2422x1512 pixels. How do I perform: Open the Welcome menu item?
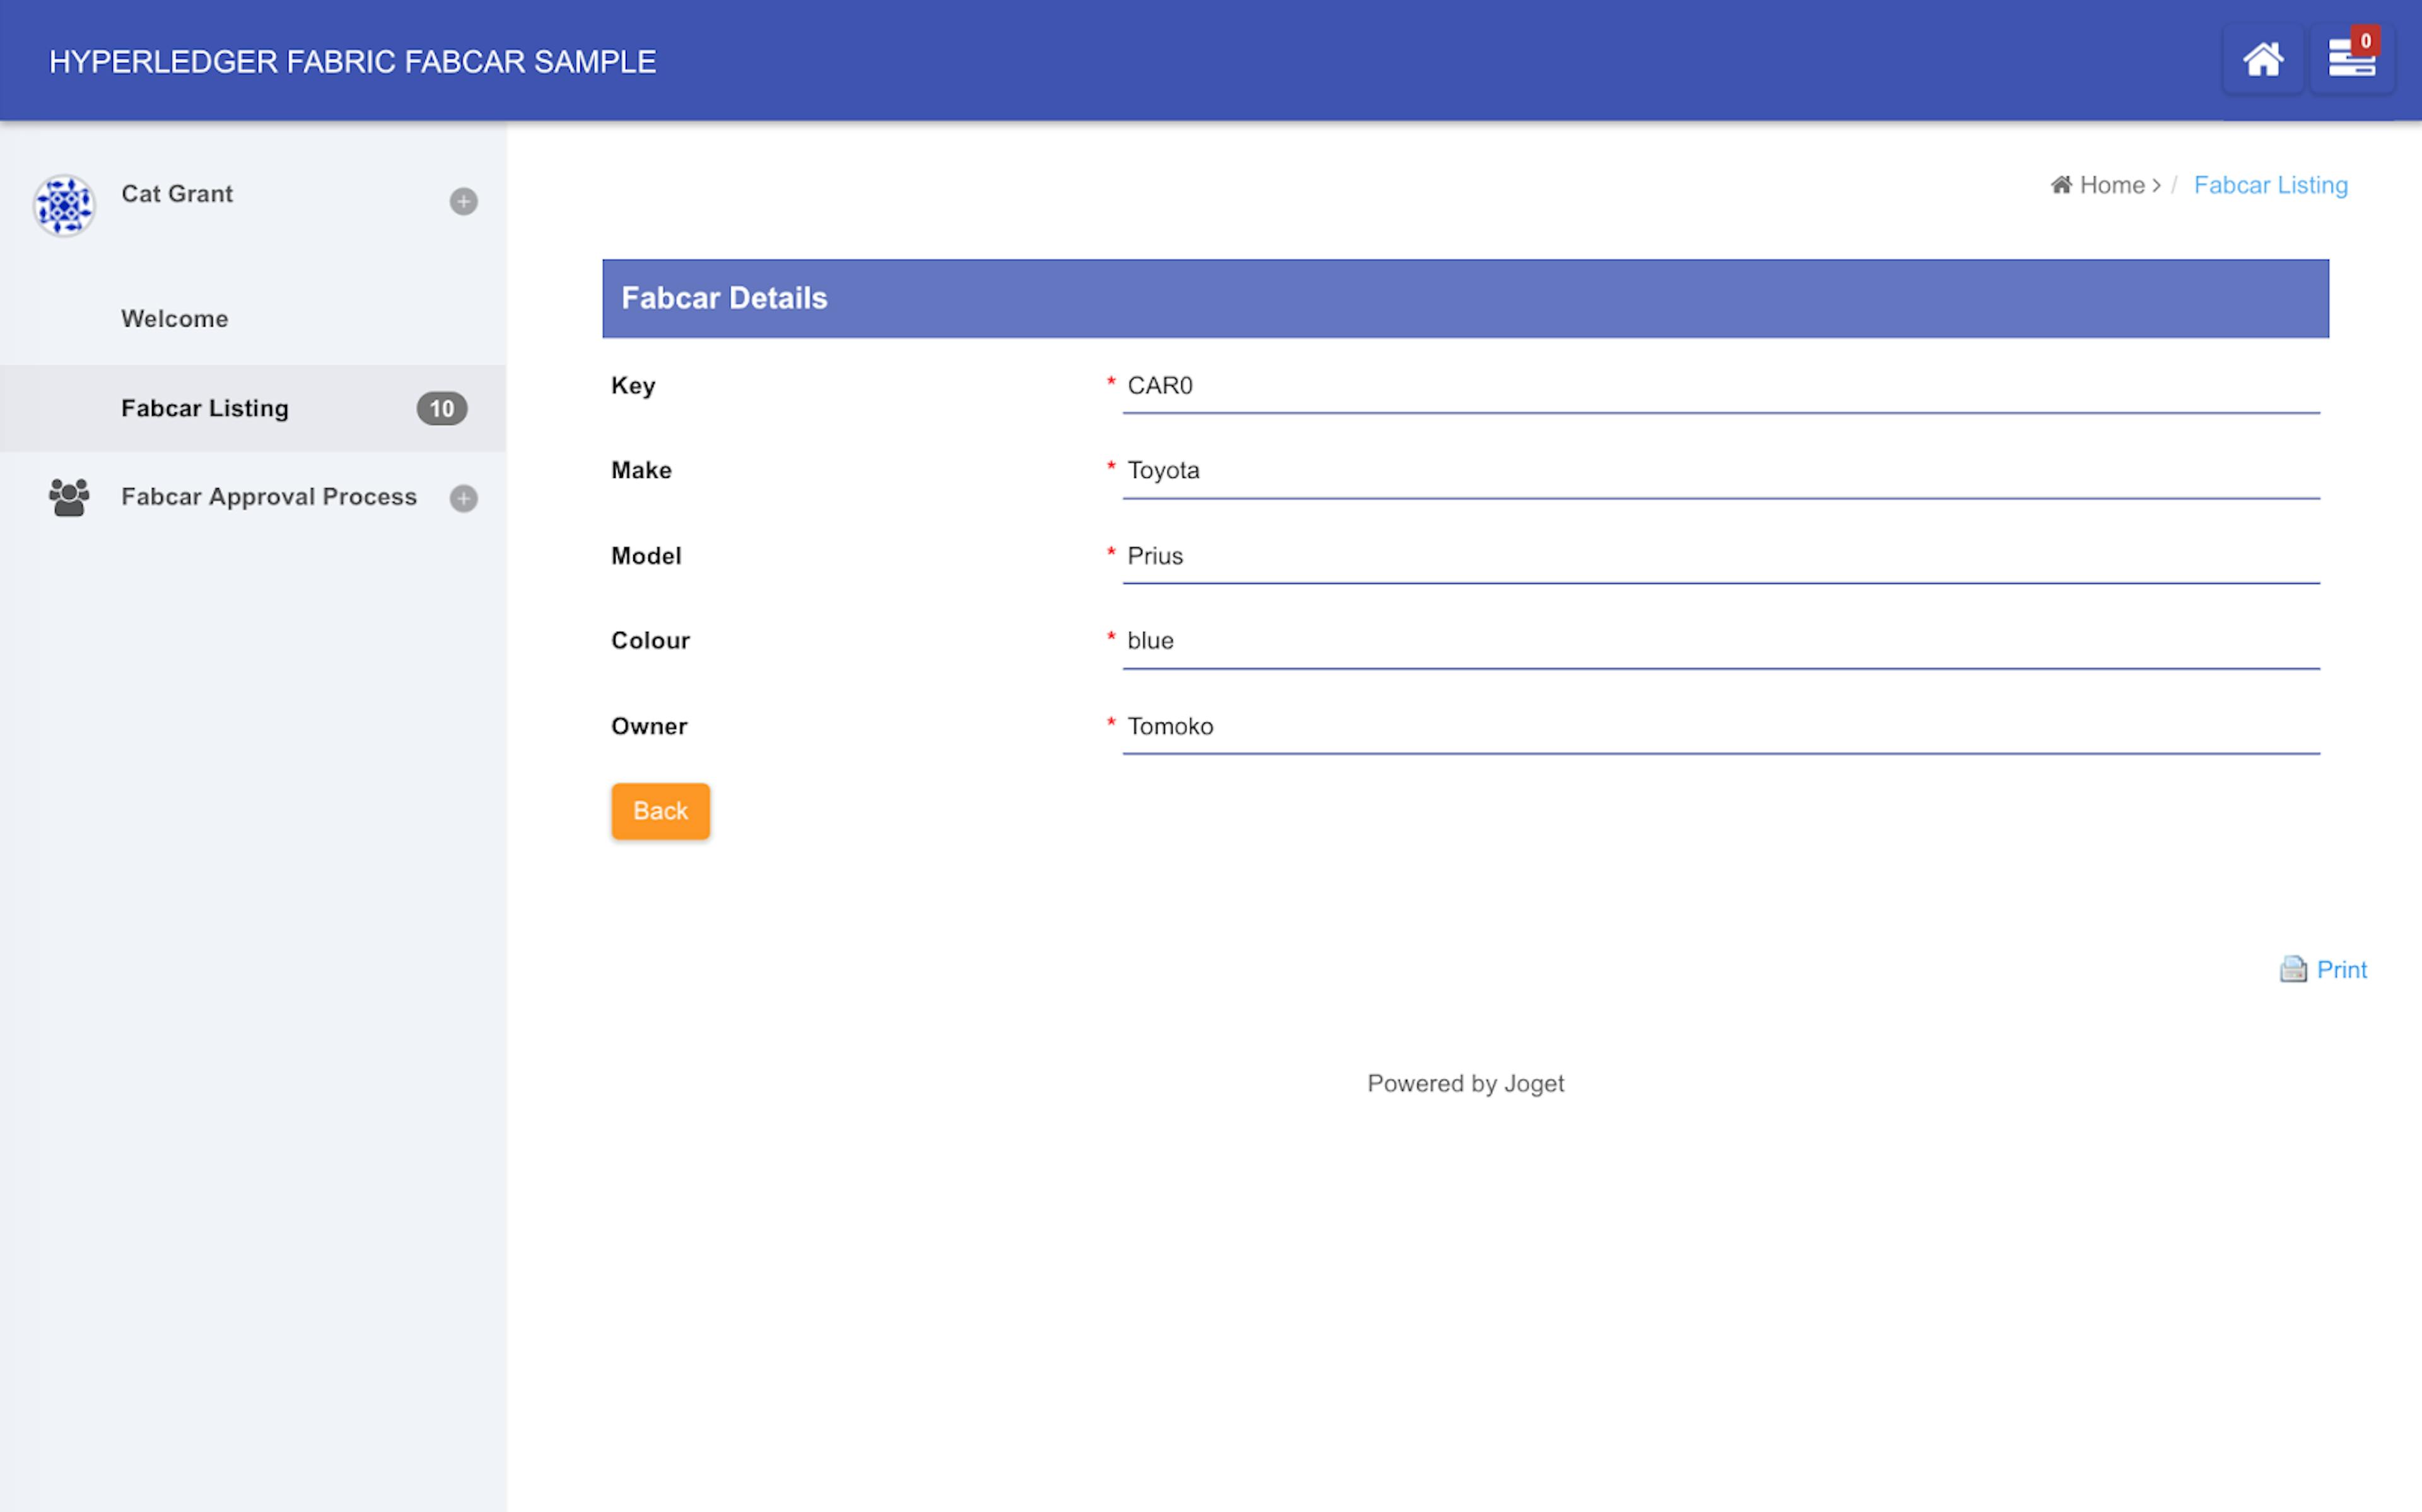pyautogui.click(x=175, y=319)
